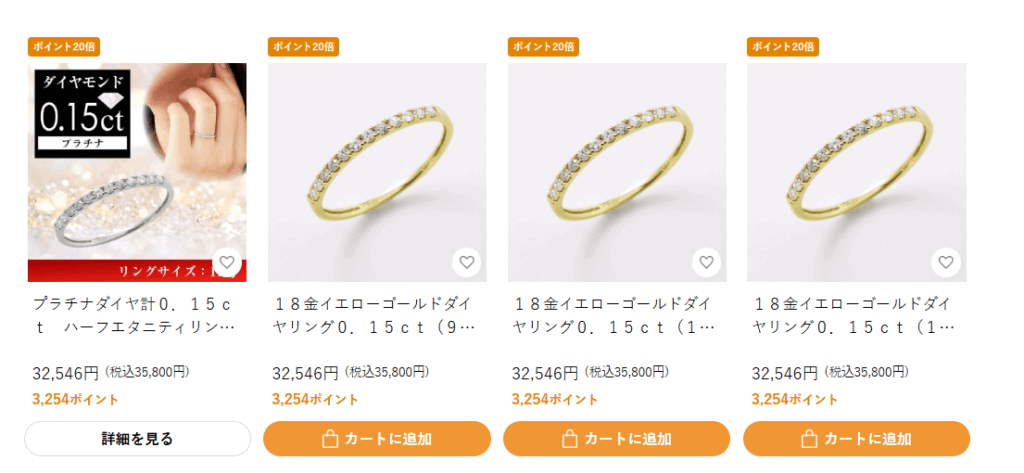Add third ring to cart with カートに追加

[616, 438]
